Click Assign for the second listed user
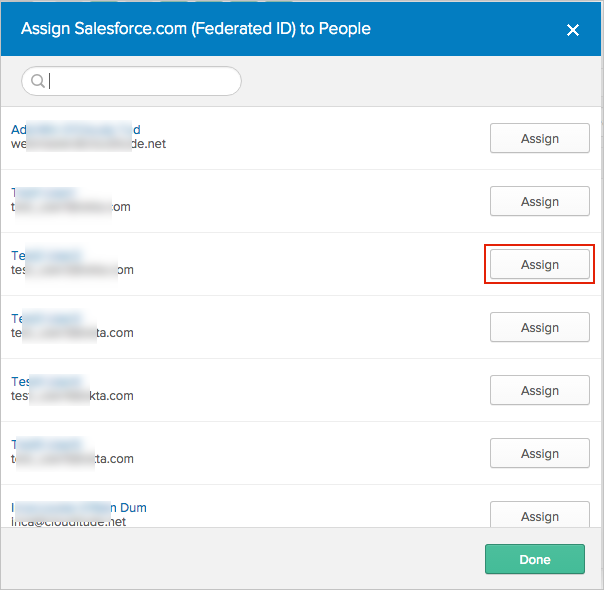Image resolution: width=604 pixels, height=590 pixels. click(539, 202)
